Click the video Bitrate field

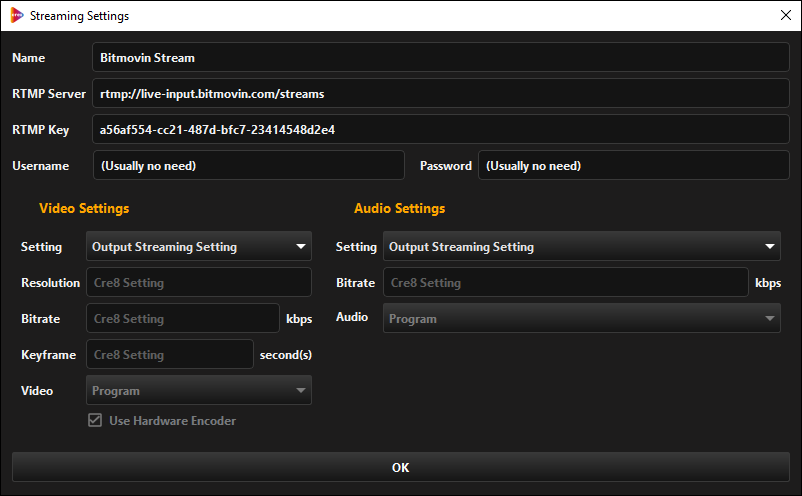click(x=183, y=318)
